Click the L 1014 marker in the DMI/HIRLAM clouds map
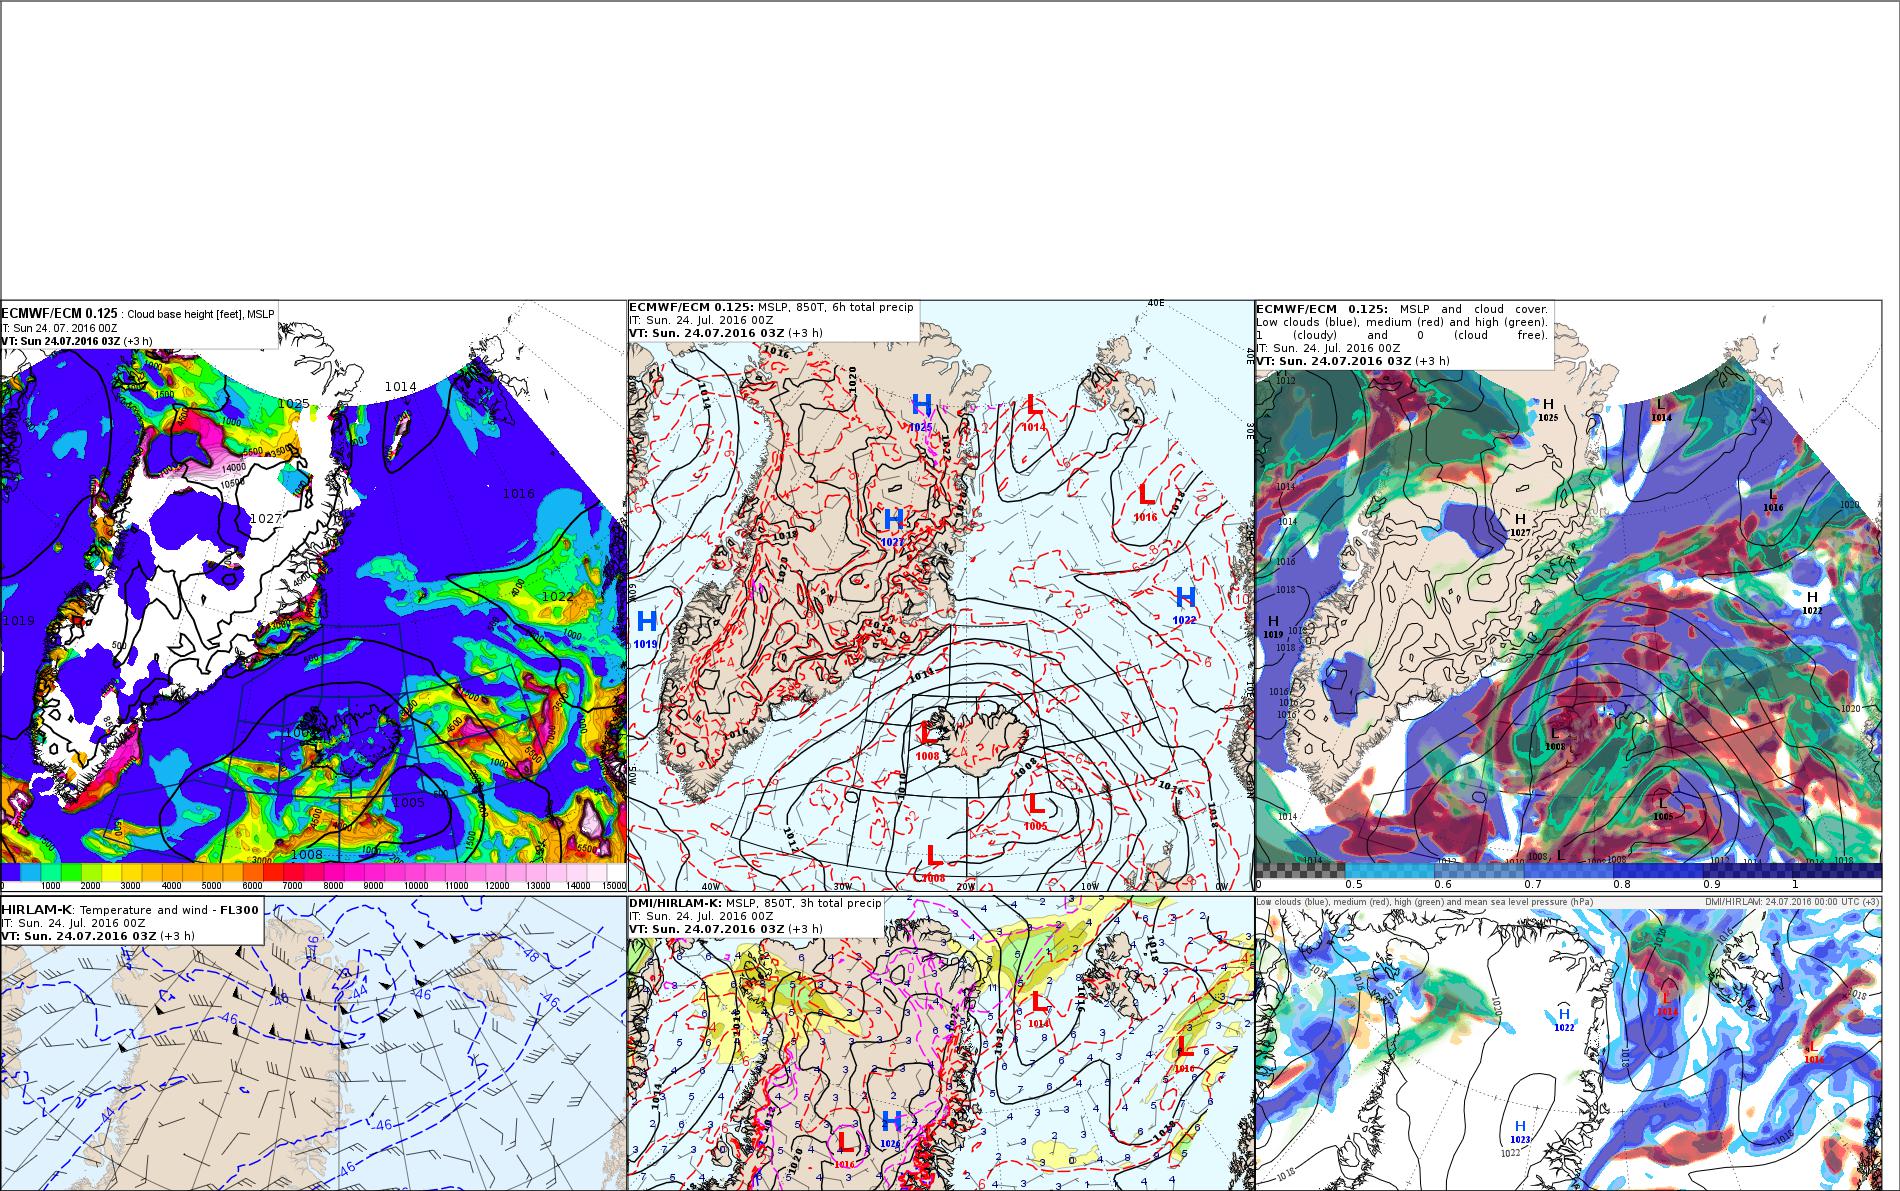 [x=1667, y=1003]
